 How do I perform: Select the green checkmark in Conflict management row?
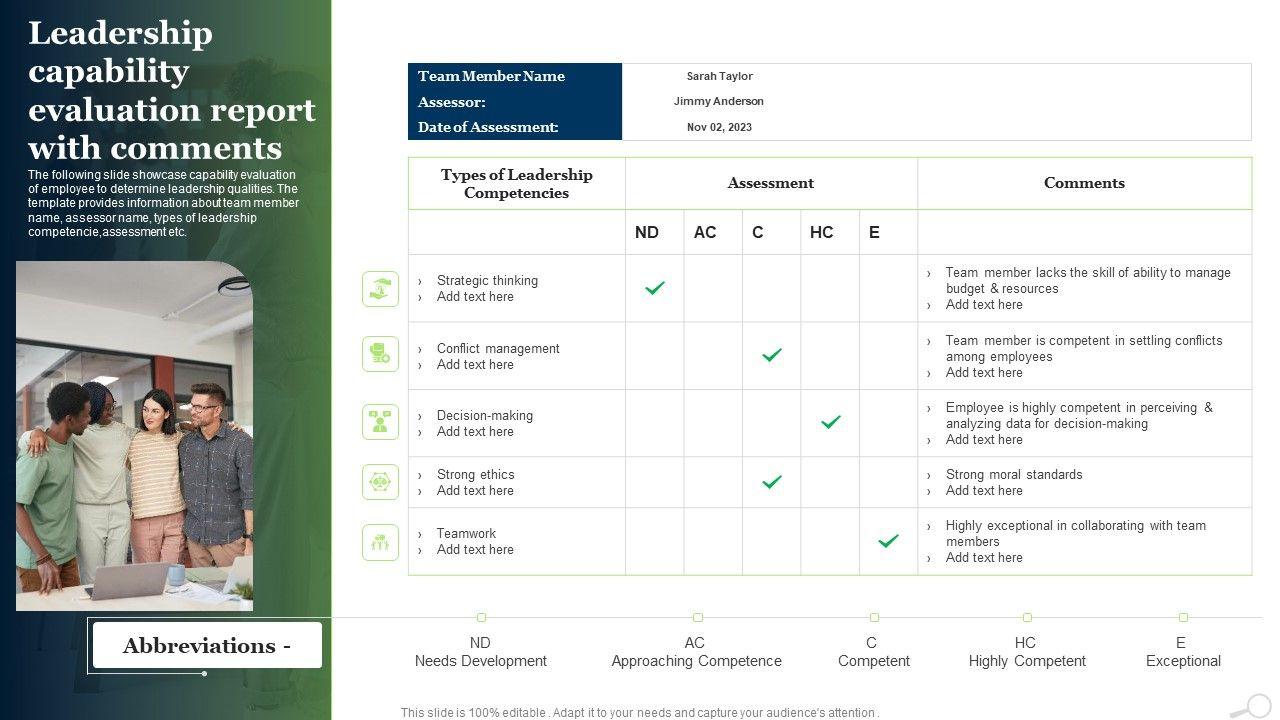pyautogui.click(x=772, y=355)
